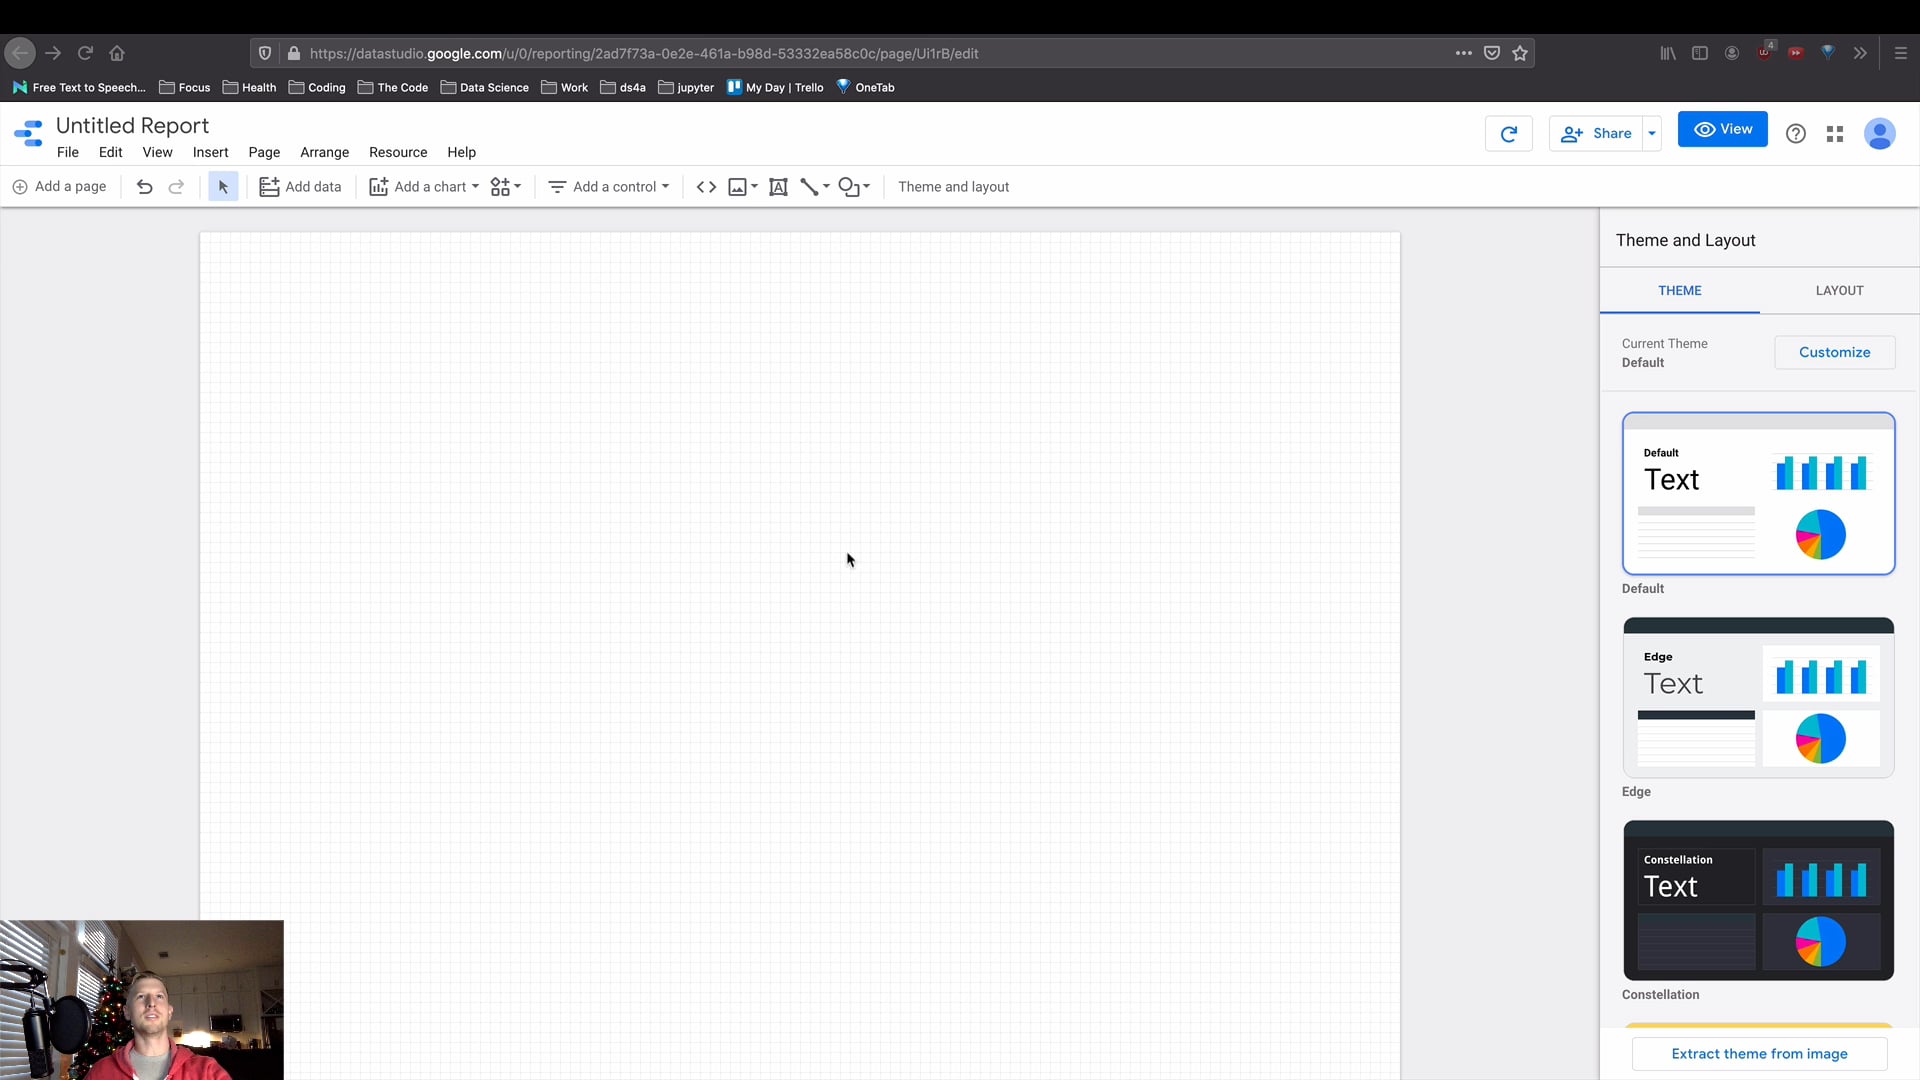Click the line/connector tool icon
The width and height of the screenshot is (1920, 1080).
coord(810,186)
